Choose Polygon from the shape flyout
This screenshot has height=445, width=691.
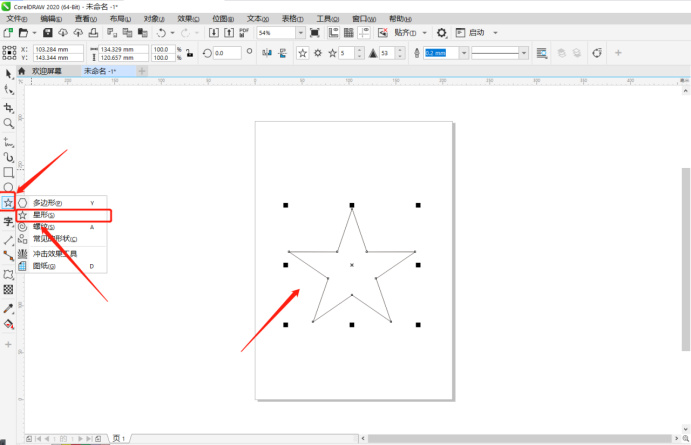tap(62, 203)
